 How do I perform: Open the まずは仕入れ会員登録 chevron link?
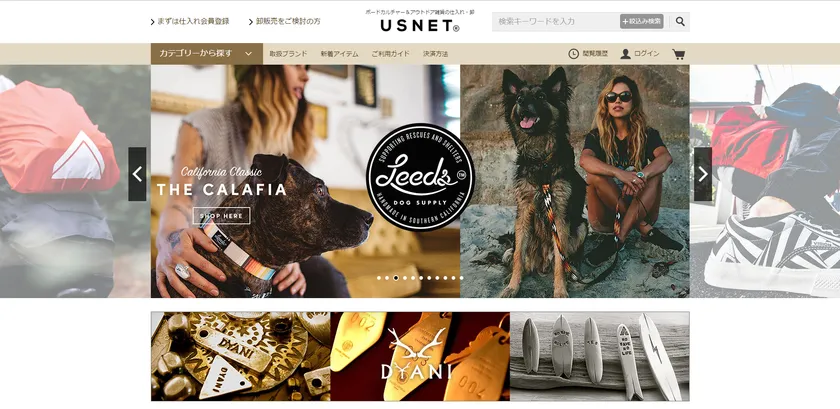tap(190, 21)
